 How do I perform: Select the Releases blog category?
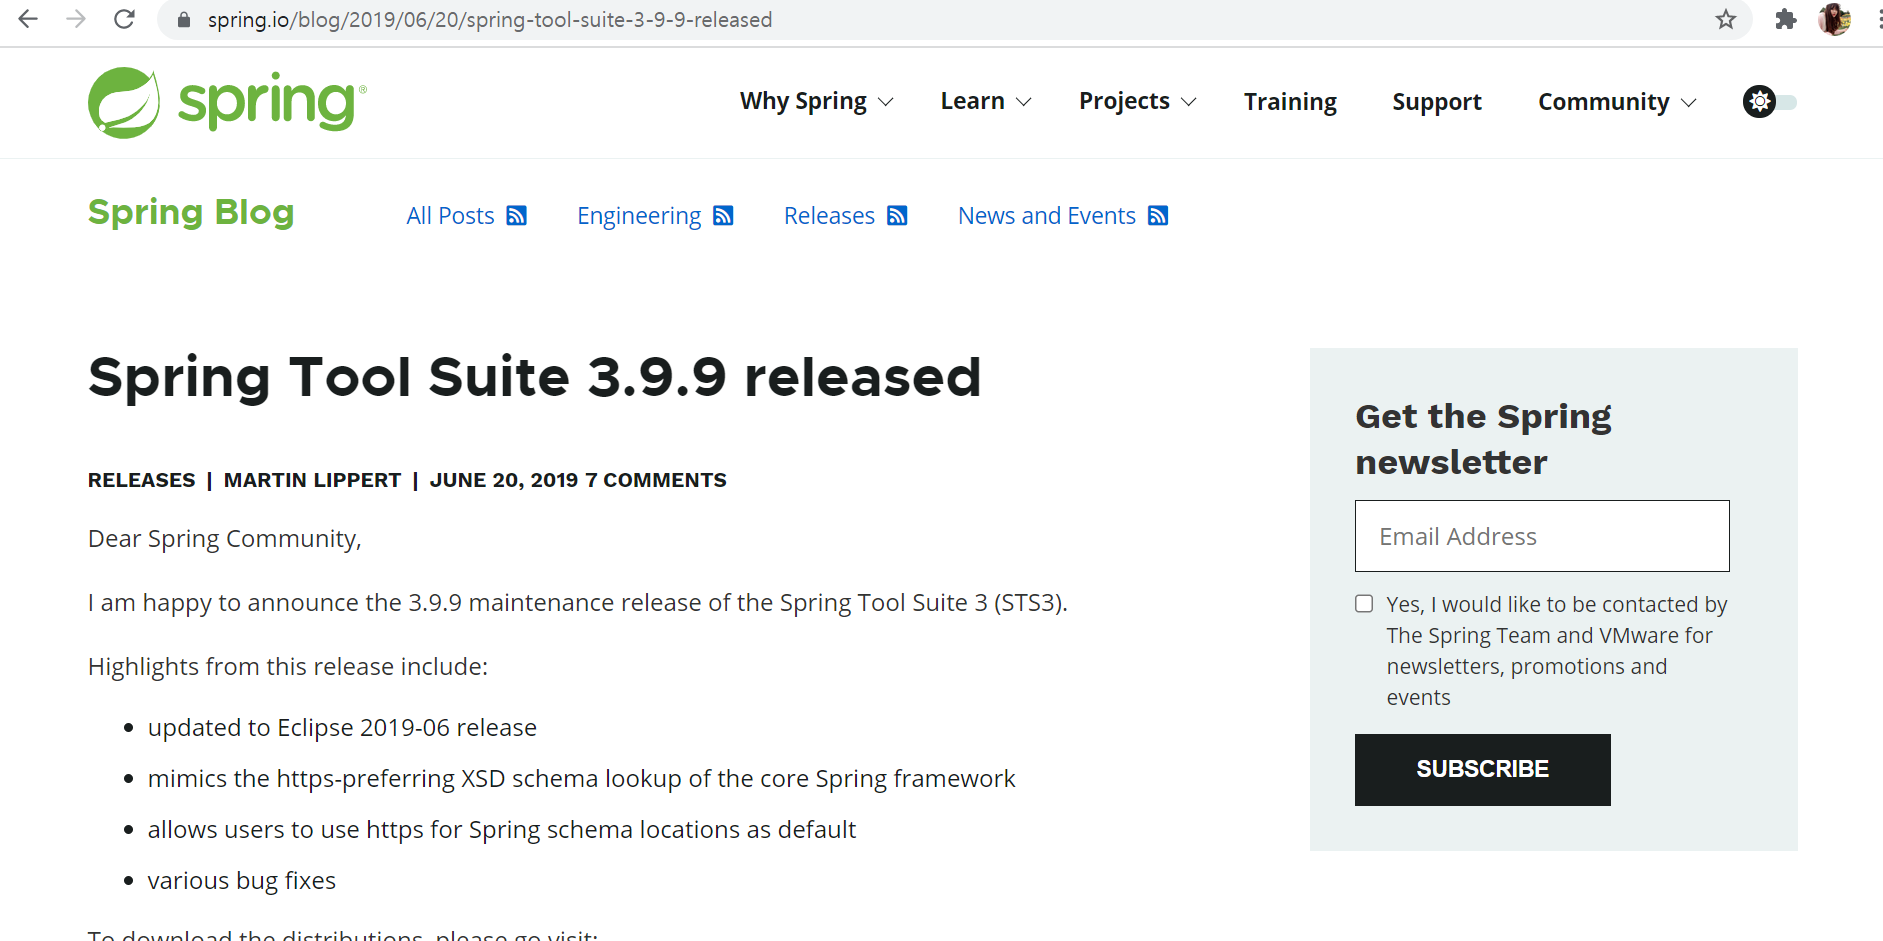829,216
